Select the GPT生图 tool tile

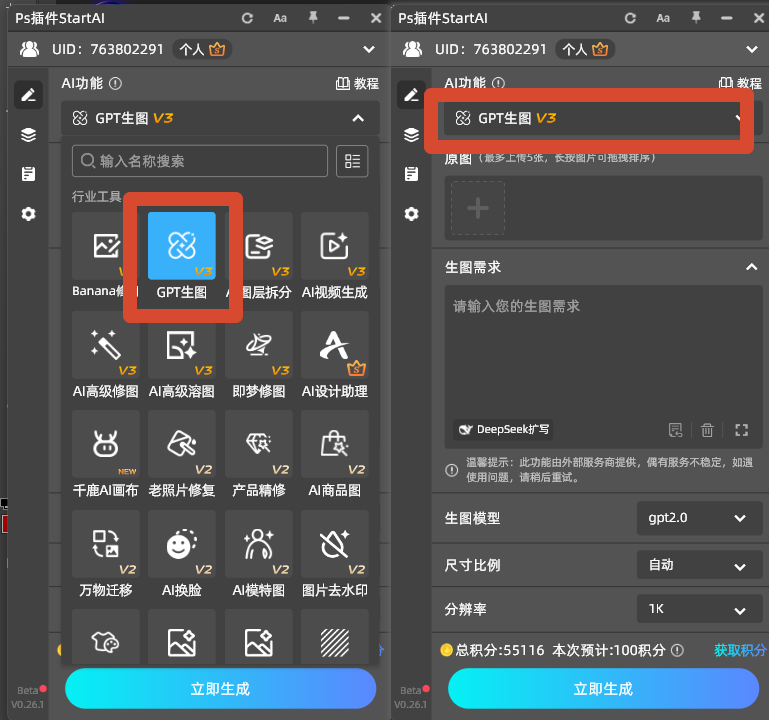(x=181, y=246)
